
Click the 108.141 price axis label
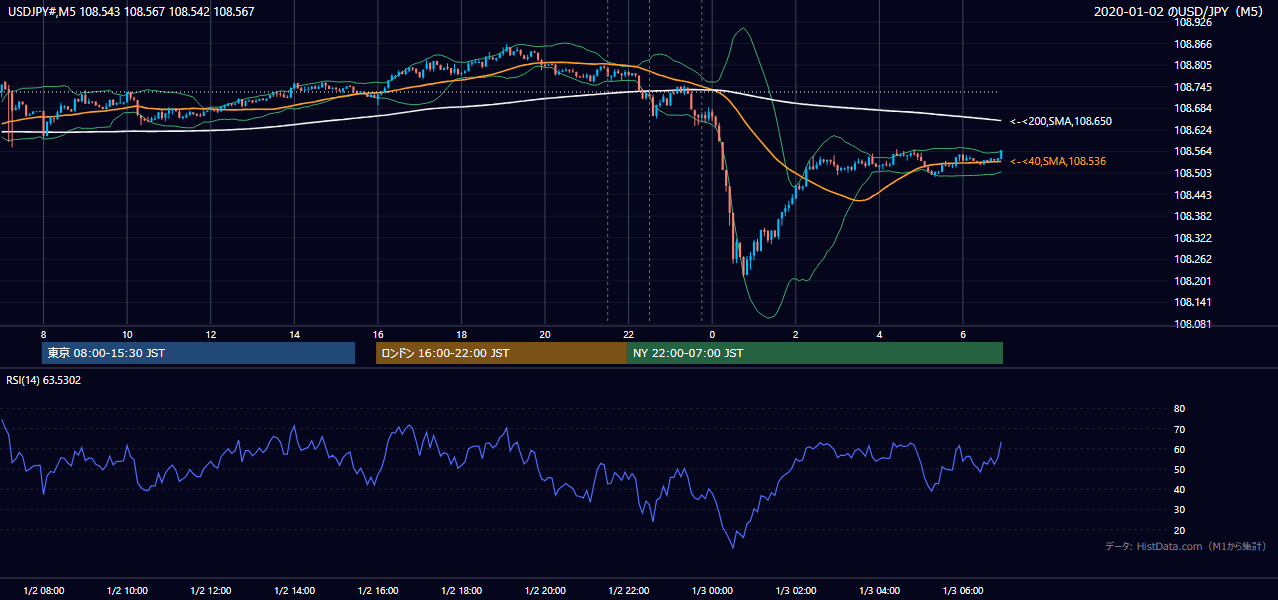point(1193,302)
